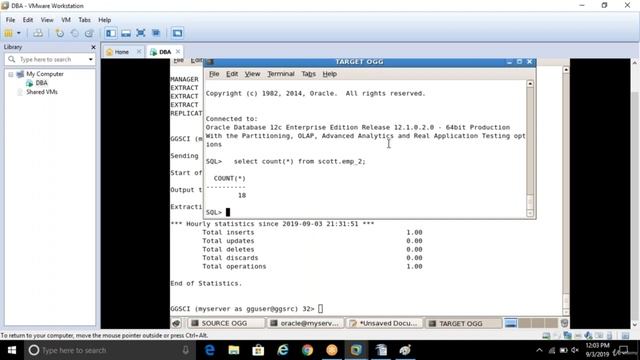Close the DBA tab
This screenshot has width=640, height=360.
pos(178,51)
